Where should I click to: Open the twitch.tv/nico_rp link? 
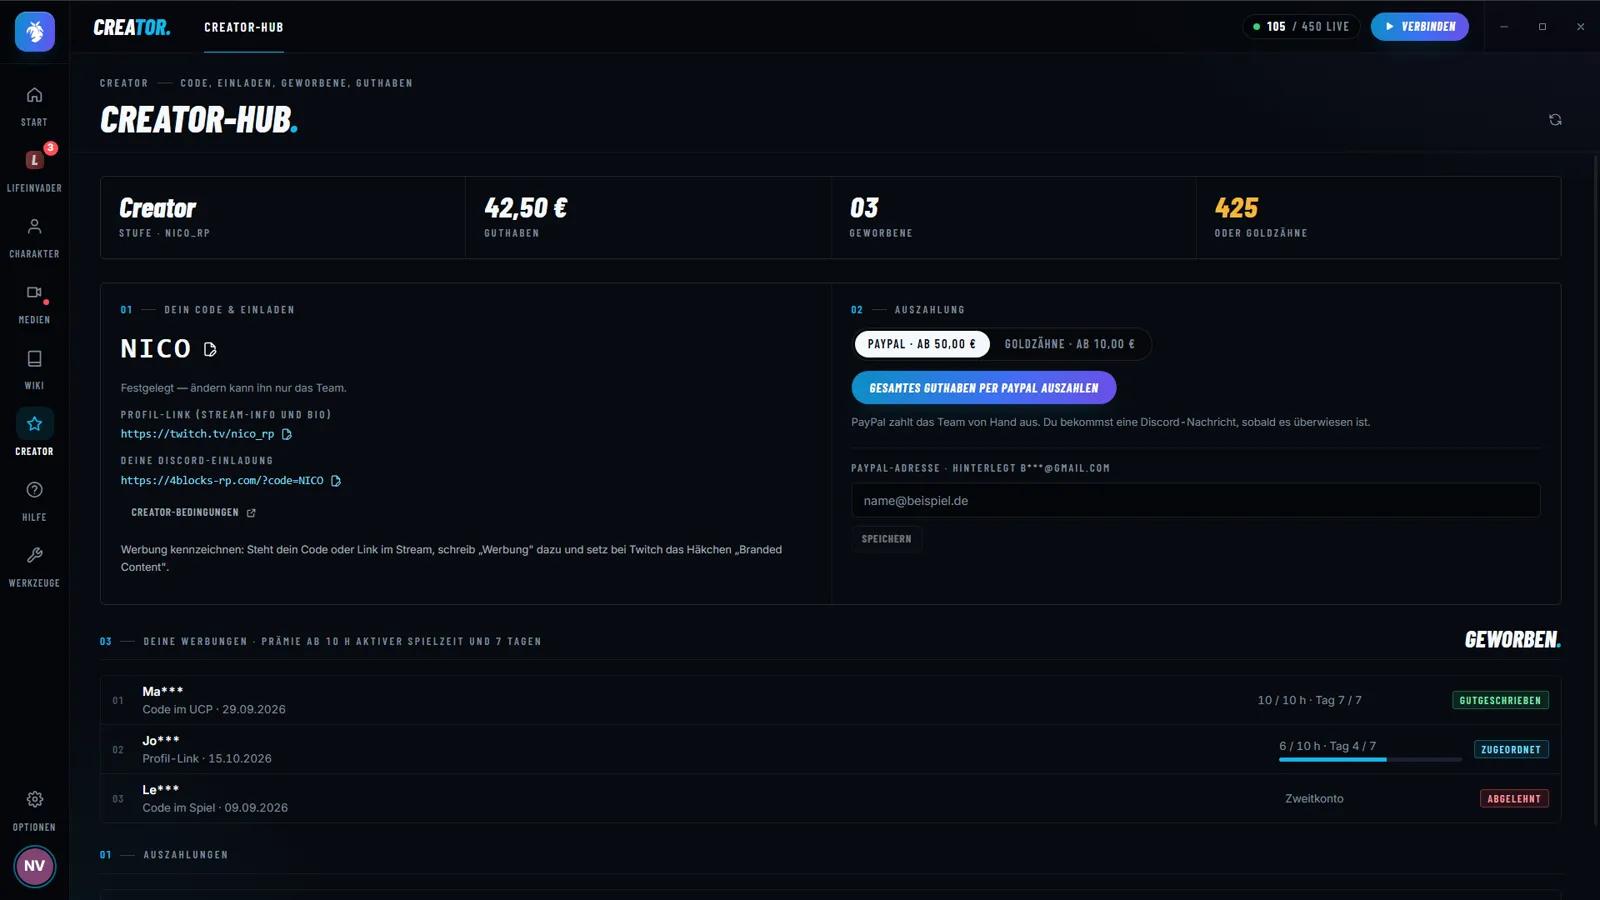click(x=197, y=434)
